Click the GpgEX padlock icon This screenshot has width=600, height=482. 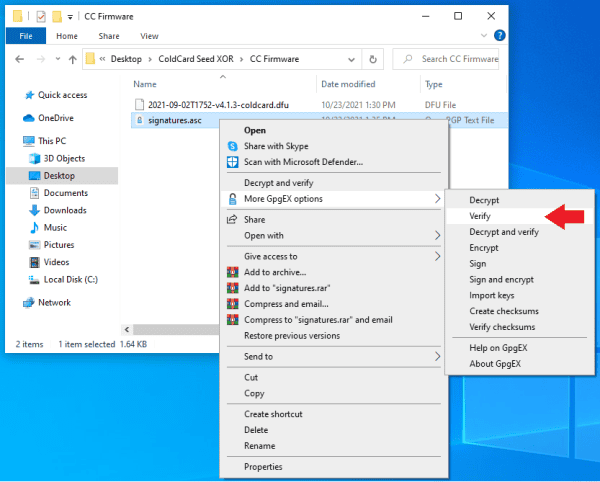pos(232,199)
